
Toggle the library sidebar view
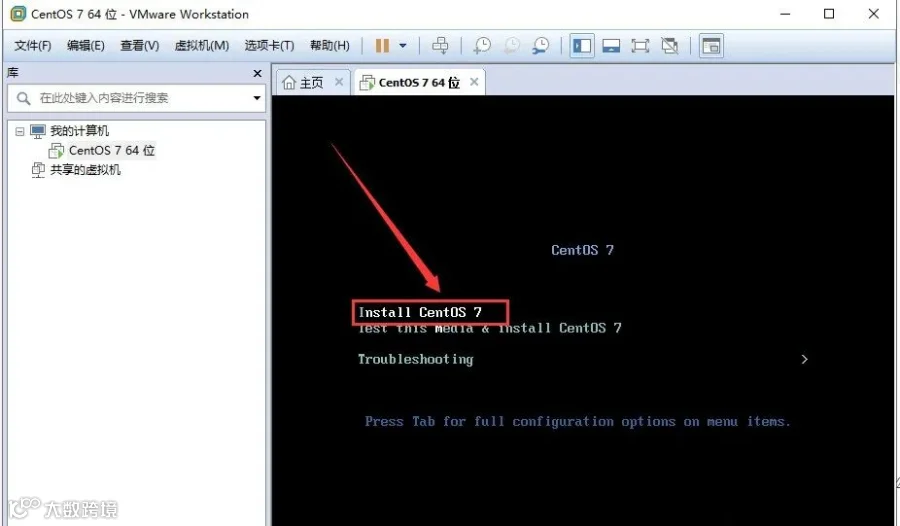click(581, 45)
